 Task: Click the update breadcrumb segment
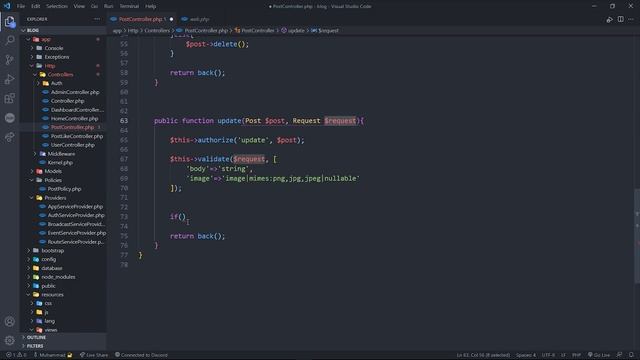[293, 31]
